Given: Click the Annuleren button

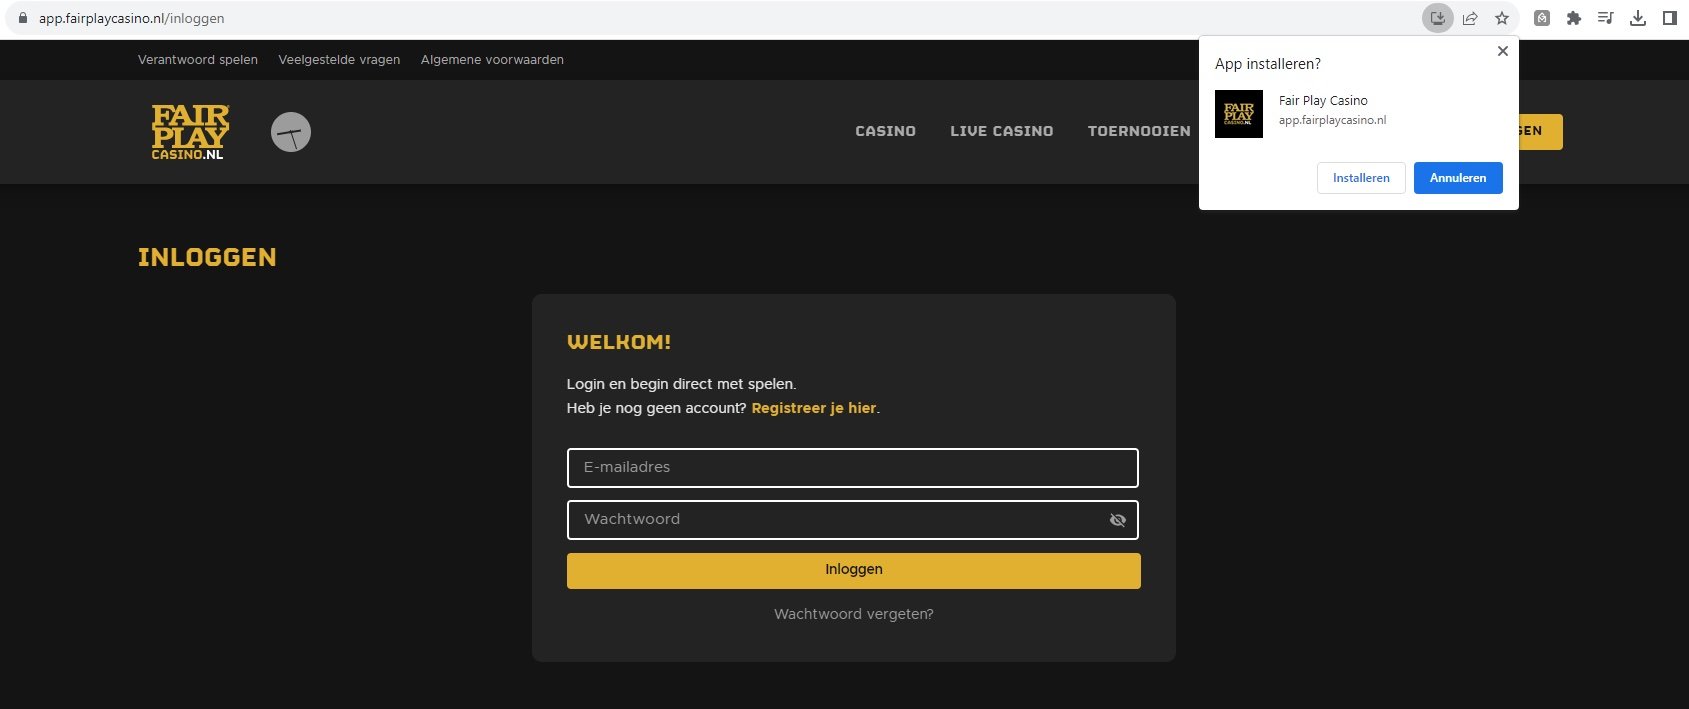Looking at the screenshot, I should [1458, 178].
